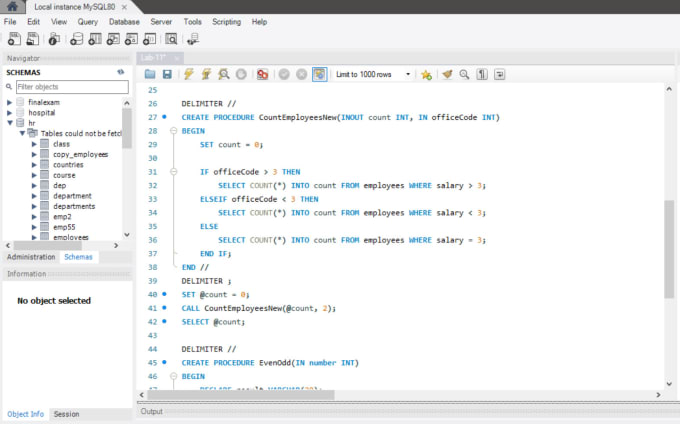Execute the statement under the cursor

pyautogui.click(x=206, y=74)
